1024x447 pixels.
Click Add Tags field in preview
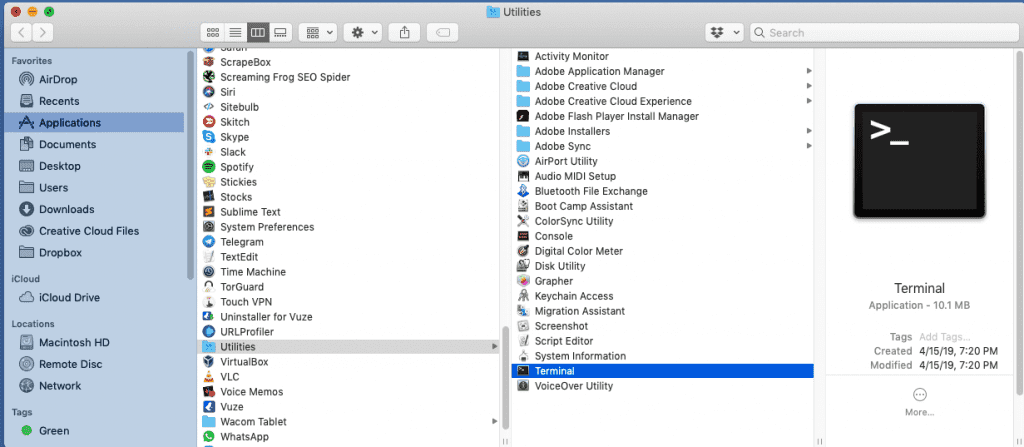point(944,337)
